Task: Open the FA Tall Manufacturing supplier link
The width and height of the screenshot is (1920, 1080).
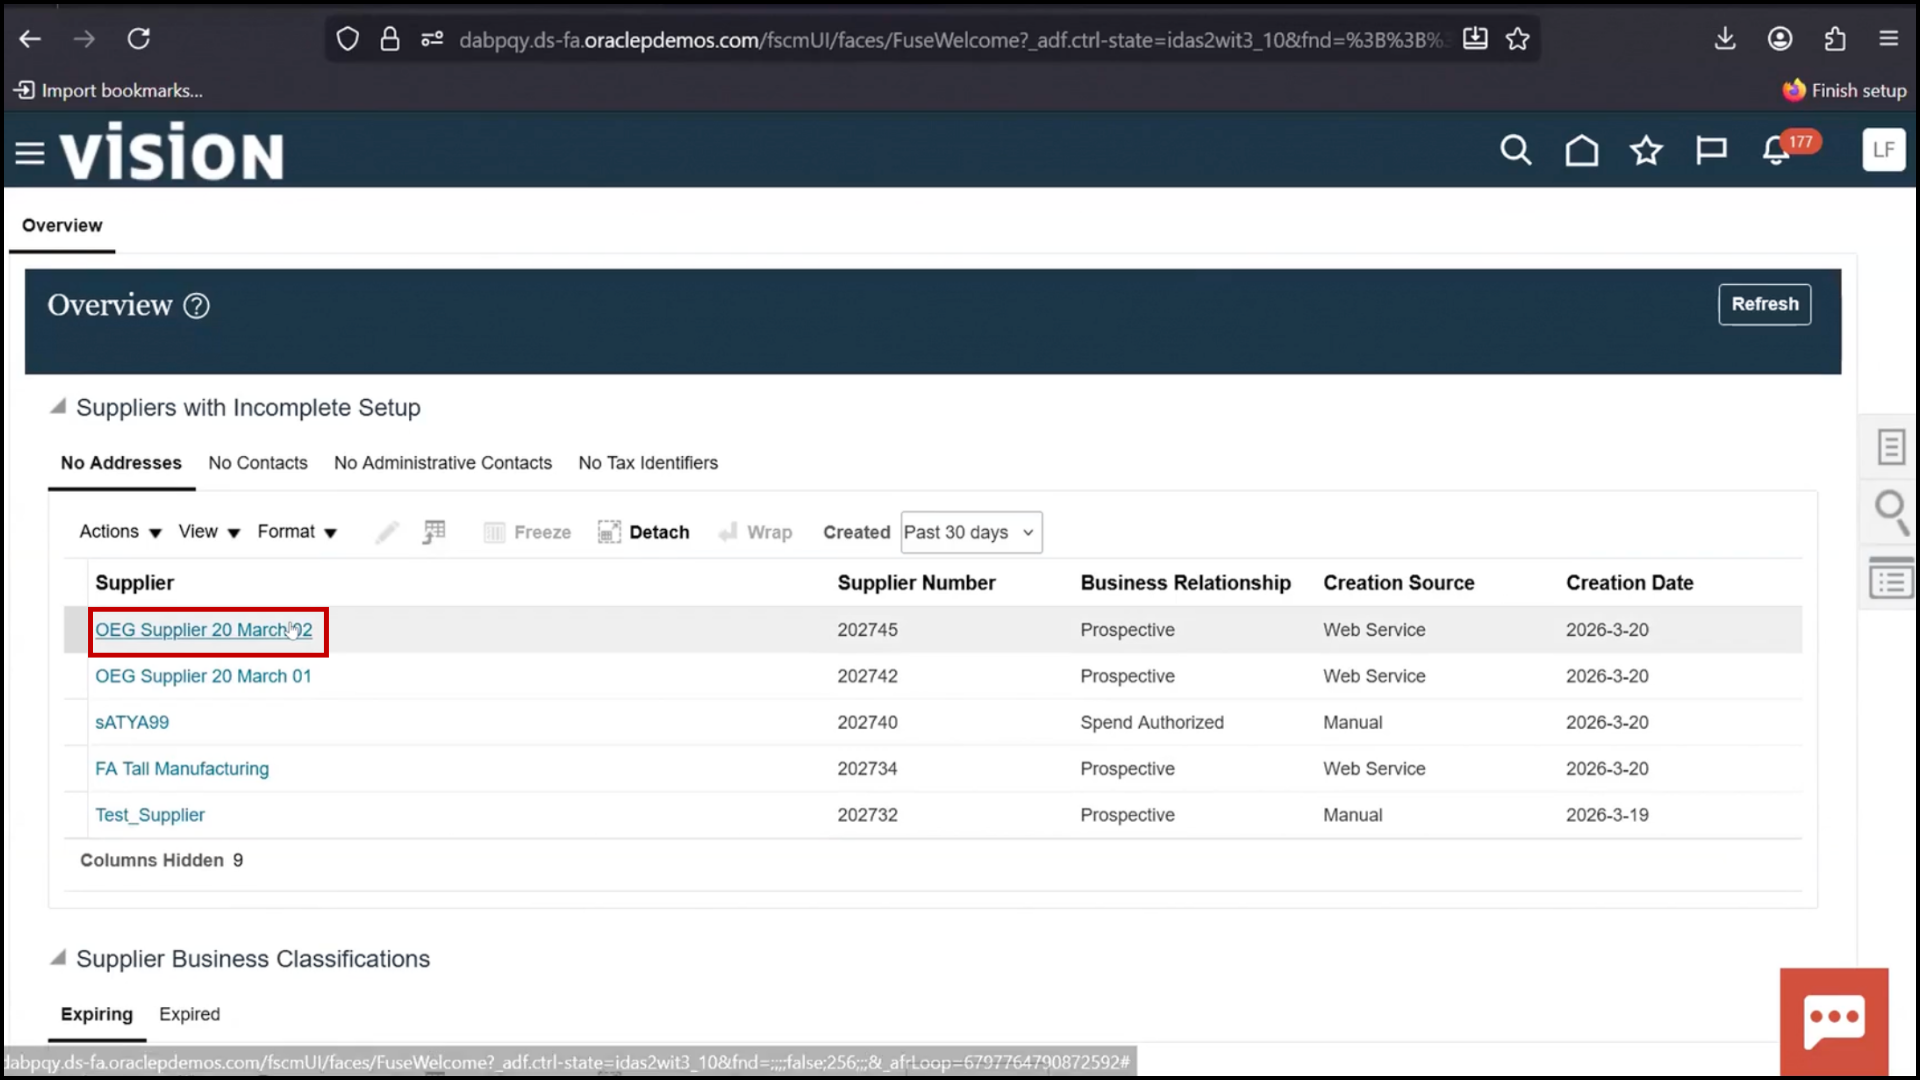Action: pos(182,769)
